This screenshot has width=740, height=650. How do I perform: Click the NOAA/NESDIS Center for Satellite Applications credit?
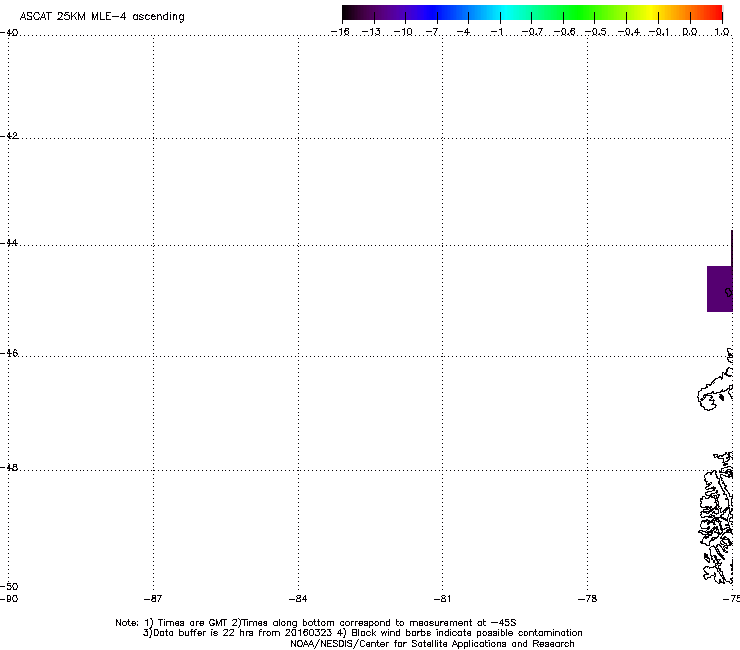point(432,644)
